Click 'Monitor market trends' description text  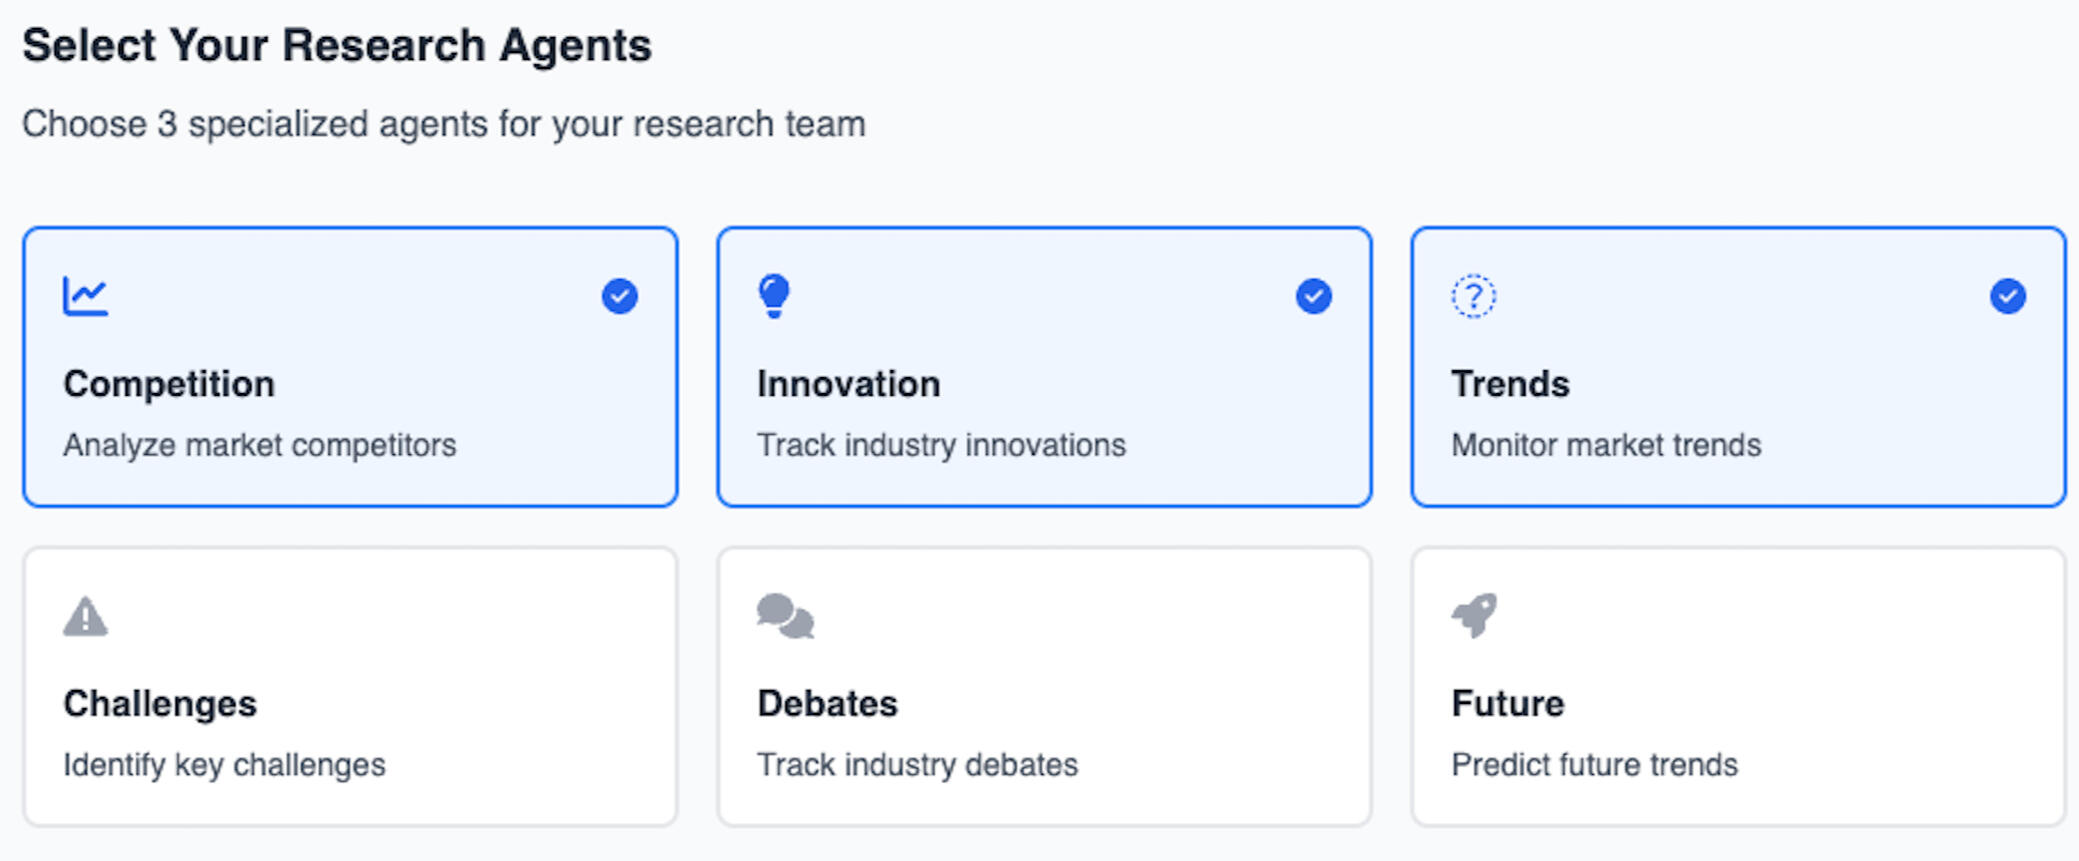pos(1606,445)
